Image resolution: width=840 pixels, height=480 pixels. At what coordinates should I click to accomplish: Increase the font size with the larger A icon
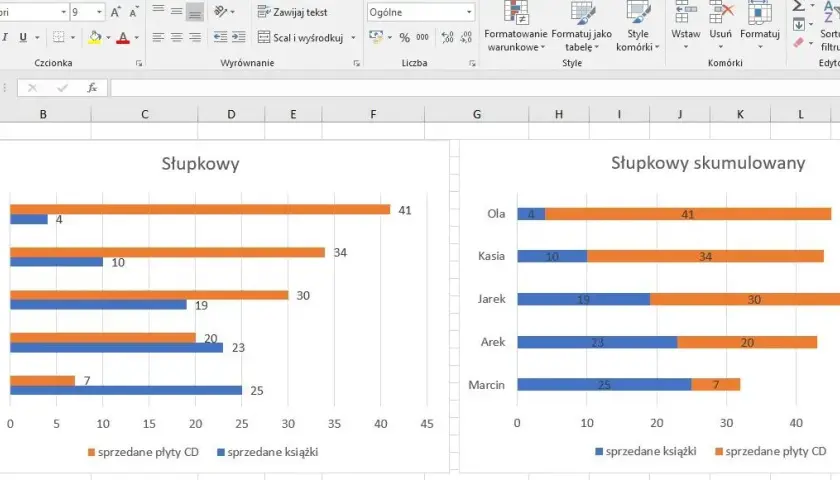[115, 12]
